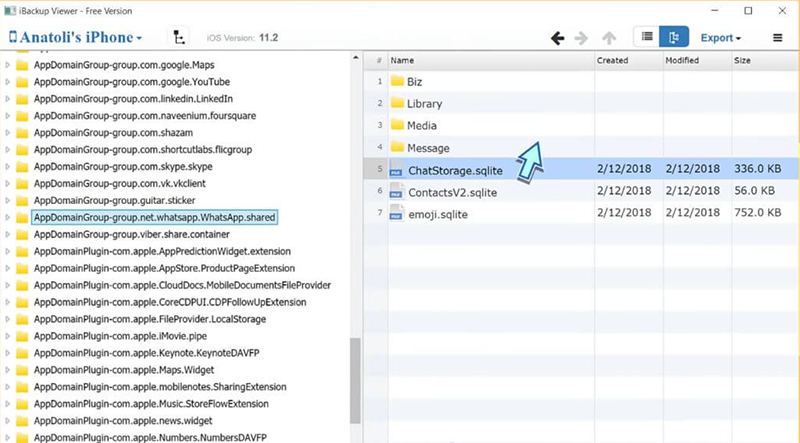
Task: Select CoreCDPUI.CDPFollowUpExtension tree item
Action: (170, 302)
